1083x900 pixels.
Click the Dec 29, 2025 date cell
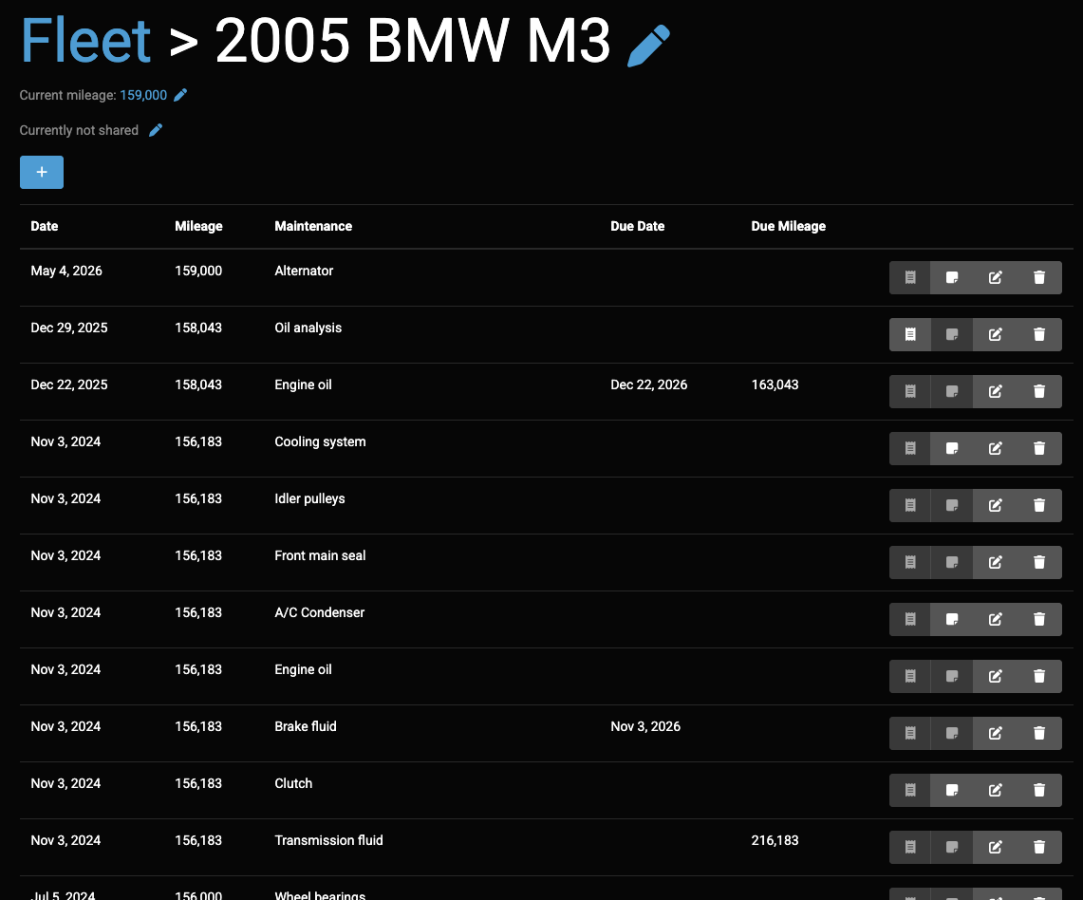(x=69, y=327)
